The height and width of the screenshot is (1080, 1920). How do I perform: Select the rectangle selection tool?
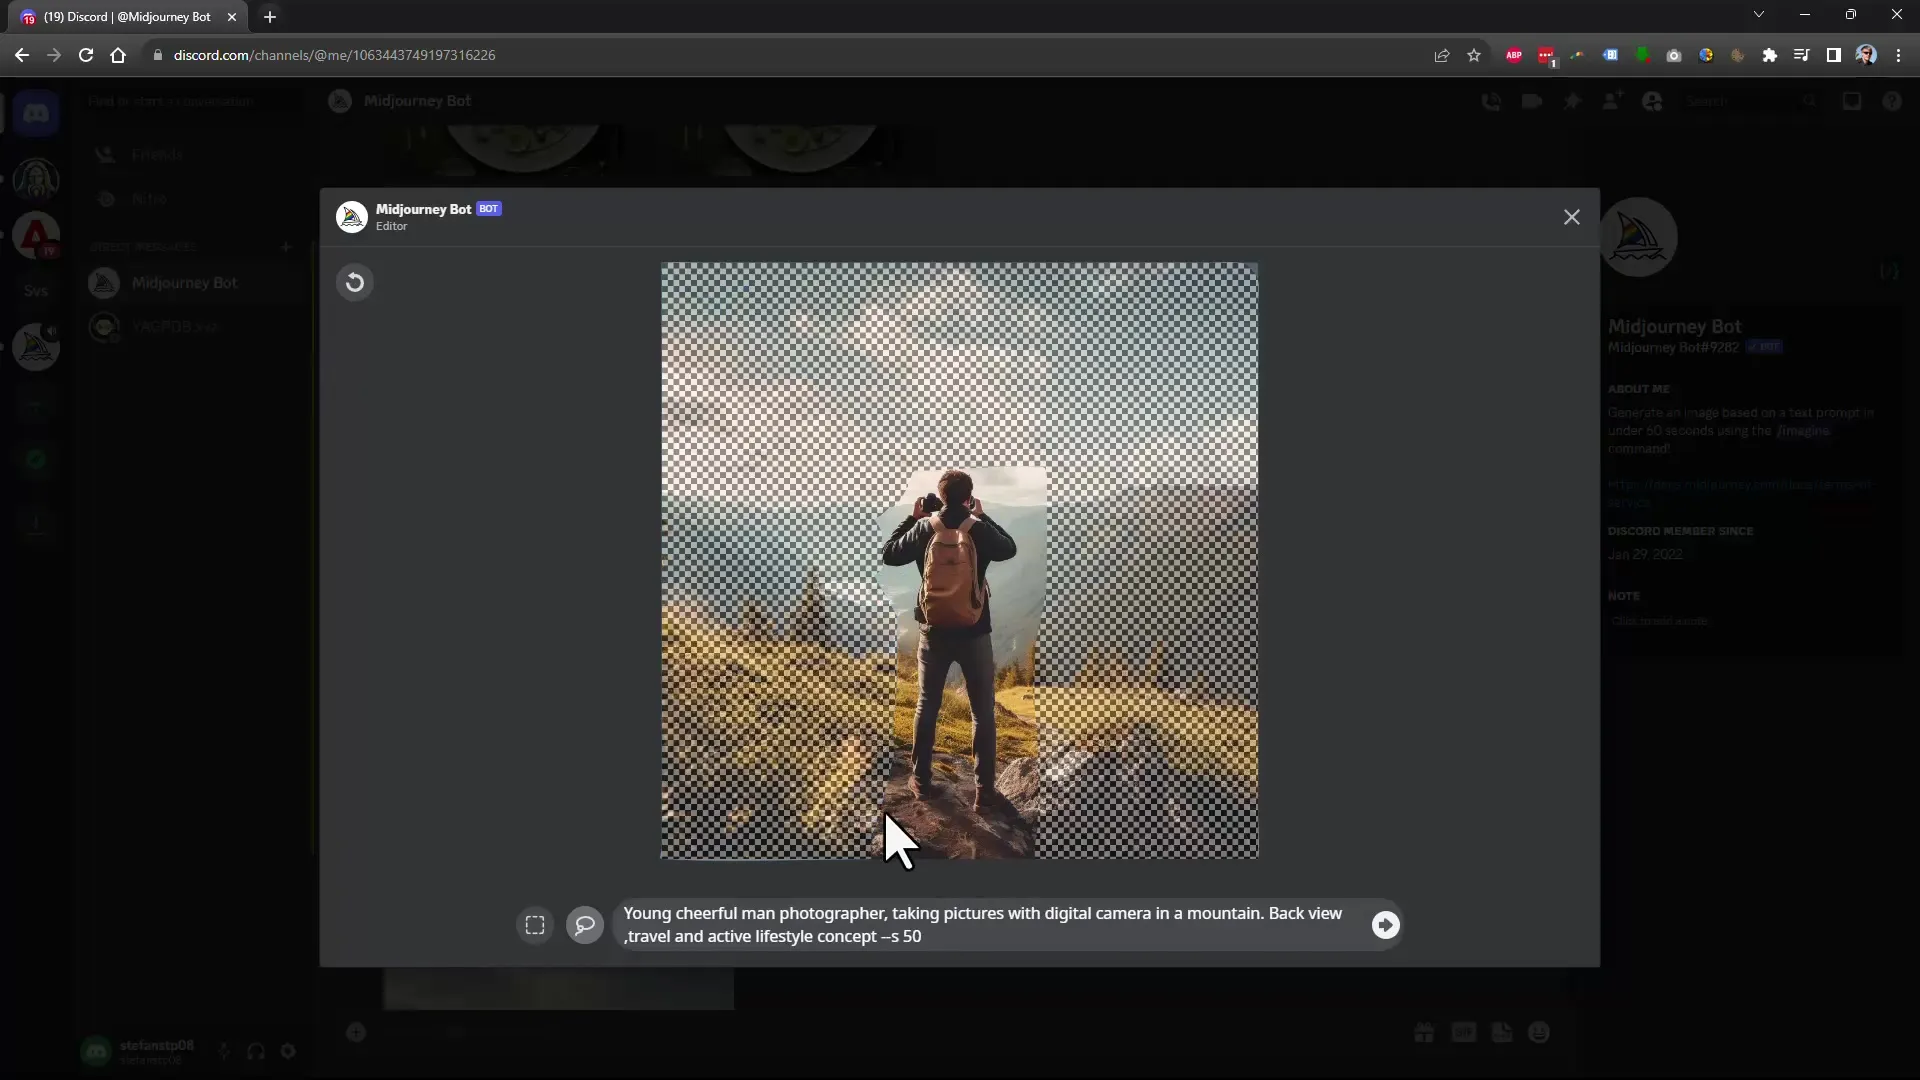[535, 925]
